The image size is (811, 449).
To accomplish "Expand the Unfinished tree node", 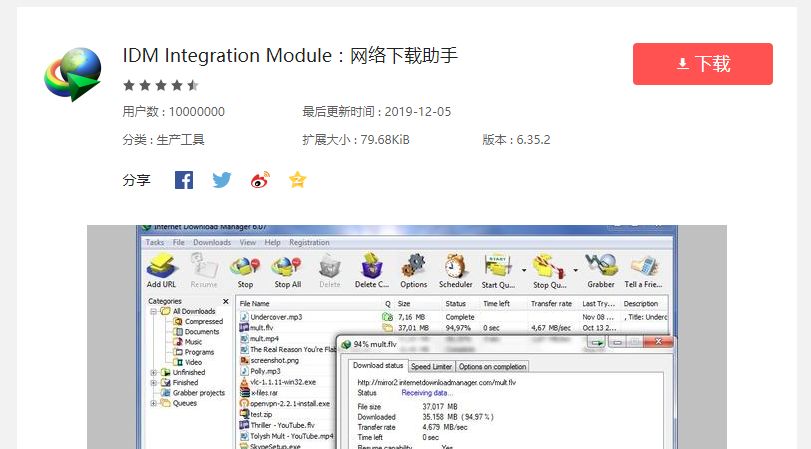I will click(x=154, y=372).
